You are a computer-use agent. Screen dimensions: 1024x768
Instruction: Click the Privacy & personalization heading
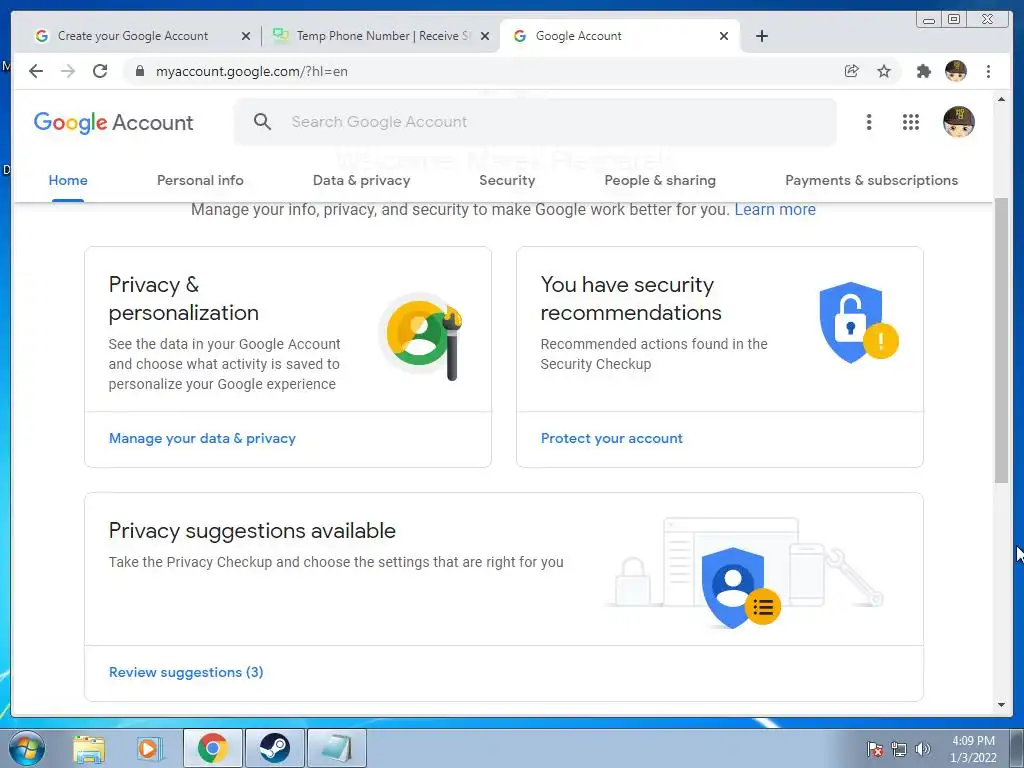coord(184,298)
